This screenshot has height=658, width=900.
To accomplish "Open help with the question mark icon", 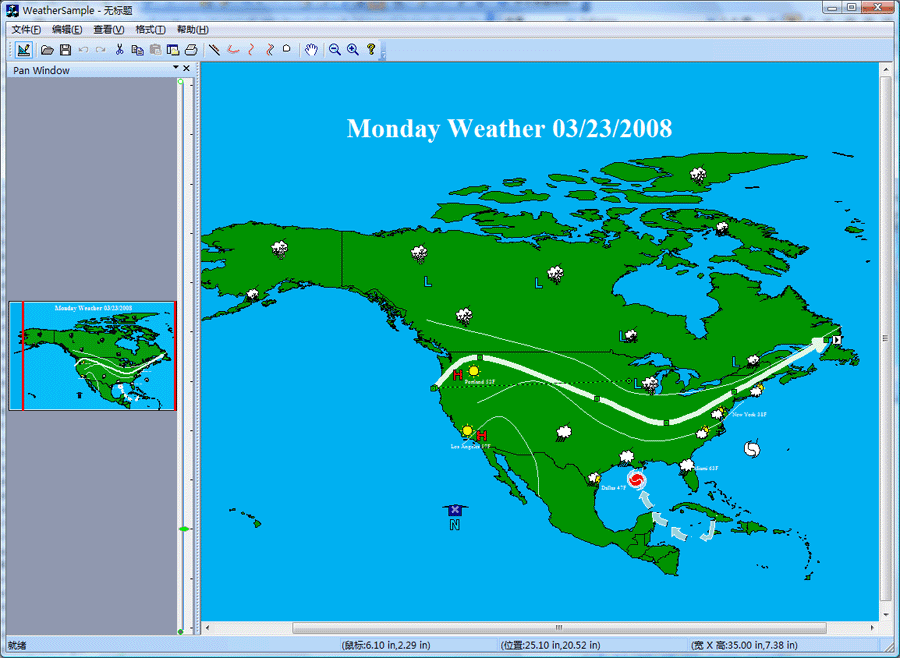I will coord(371,50).
